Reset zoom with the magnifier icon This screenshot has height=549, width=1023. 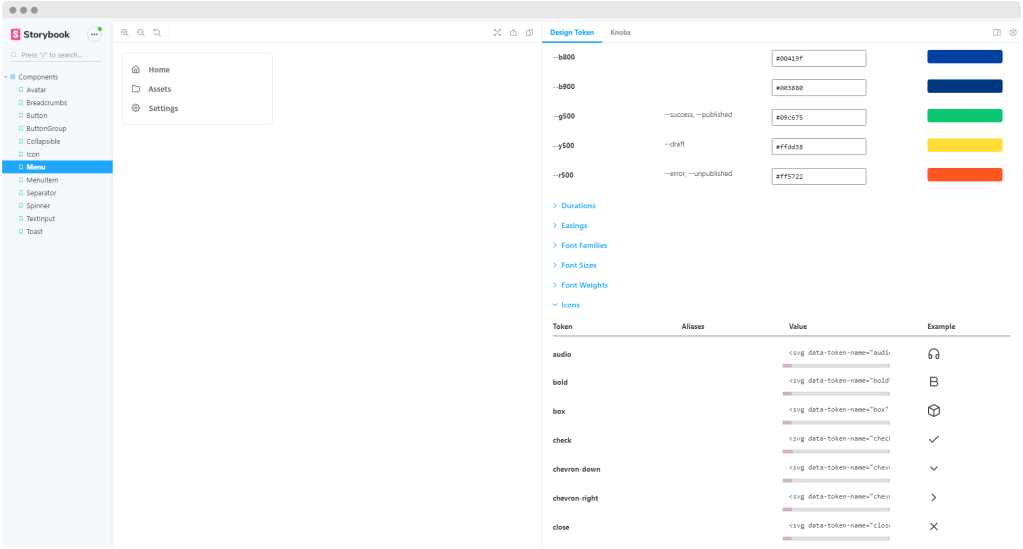coord(157,33)
